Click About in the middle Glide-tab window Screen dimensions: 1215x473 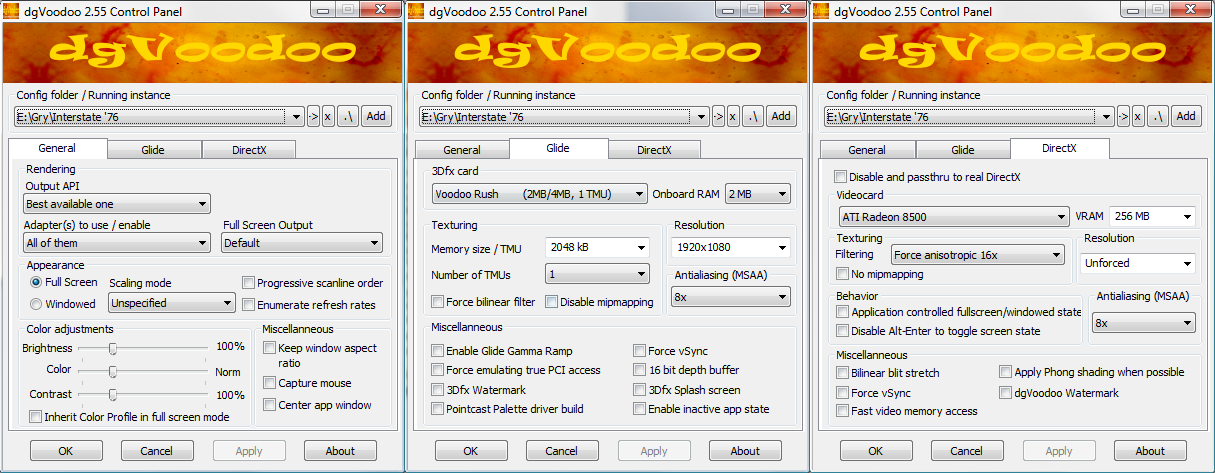[x=745, y=451]
